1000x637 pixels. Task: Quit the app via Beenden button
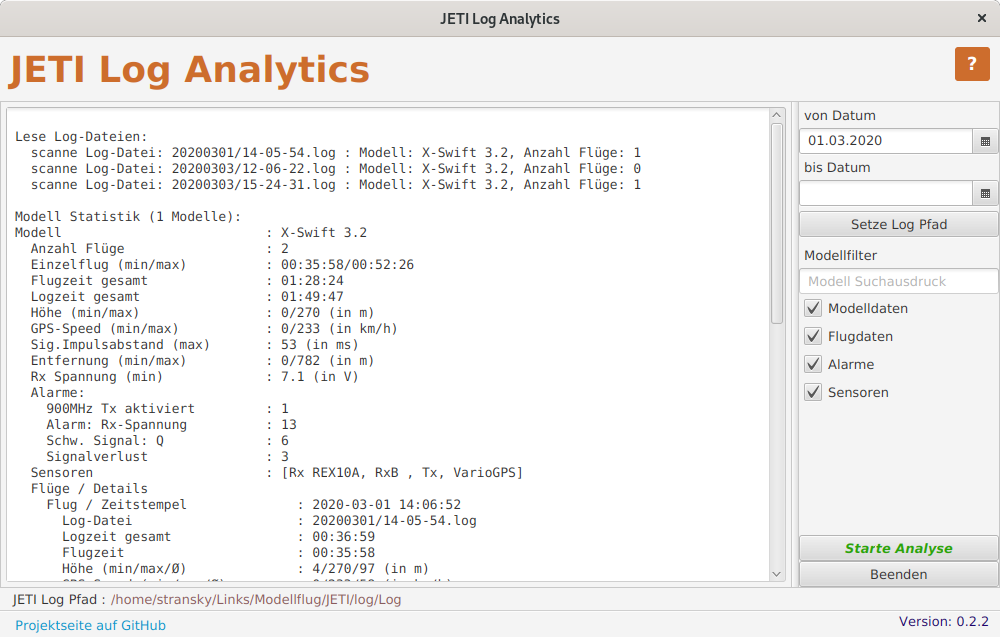(x=899, y=575)
